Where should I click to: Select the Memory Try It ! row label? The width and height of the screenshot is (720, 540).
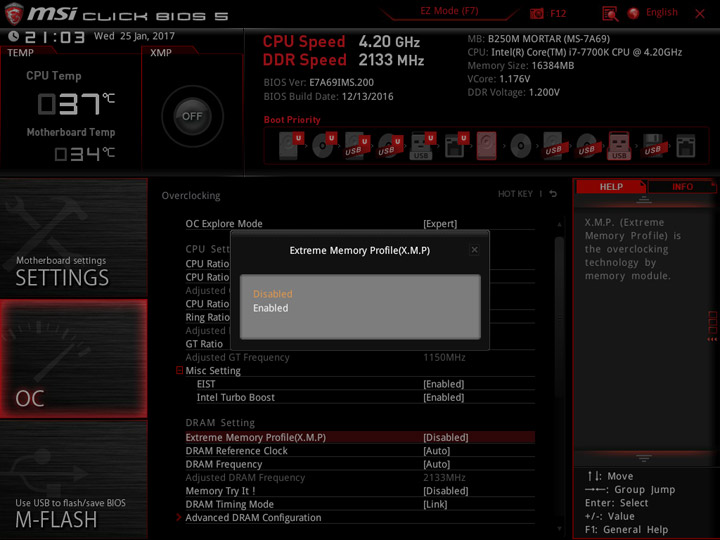(220, 491)
